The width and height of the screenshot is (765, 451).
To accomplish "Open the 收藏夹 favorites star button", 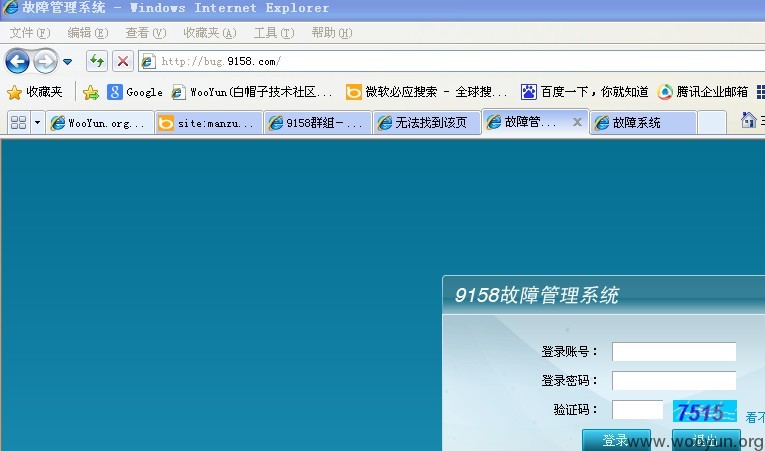I will tap(35, 92).
